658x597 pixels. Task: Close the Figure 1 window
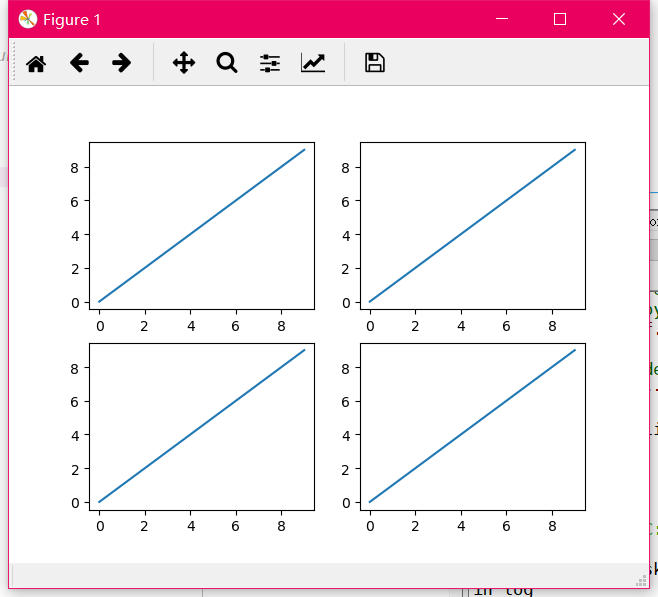[619, 19]
